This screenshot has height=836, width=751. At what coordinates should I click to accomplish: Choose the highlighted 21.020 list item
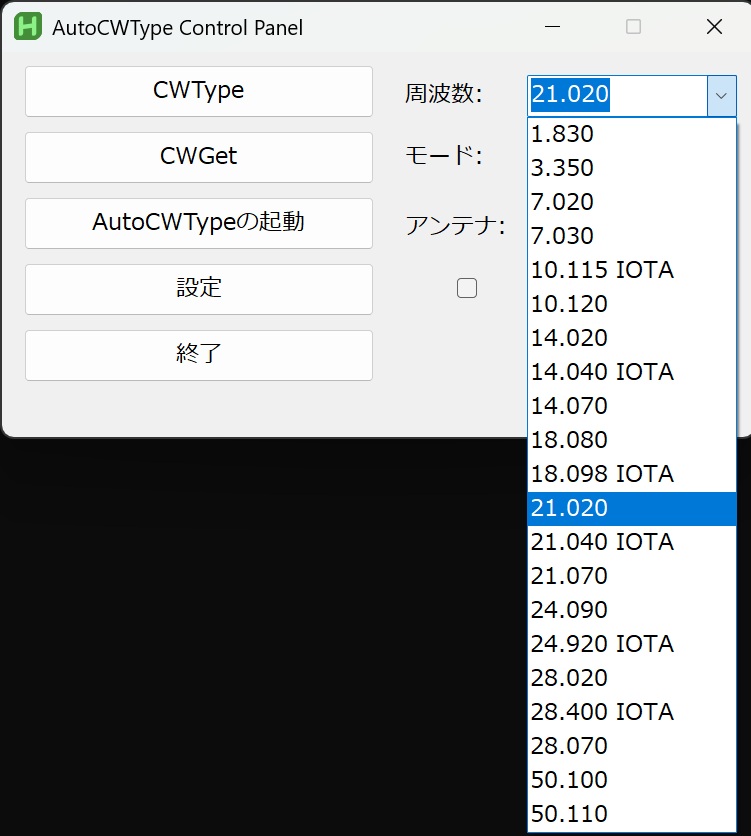point(632,508)
